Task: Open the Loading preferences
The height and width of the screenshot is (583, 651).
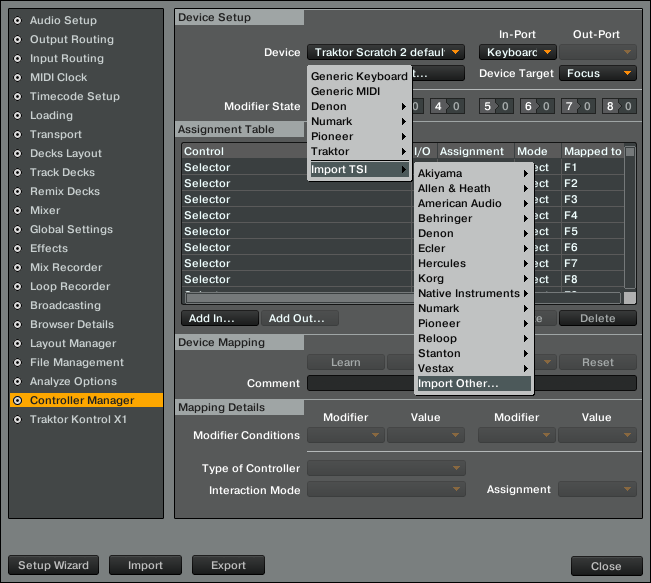Action: (51, 115)
